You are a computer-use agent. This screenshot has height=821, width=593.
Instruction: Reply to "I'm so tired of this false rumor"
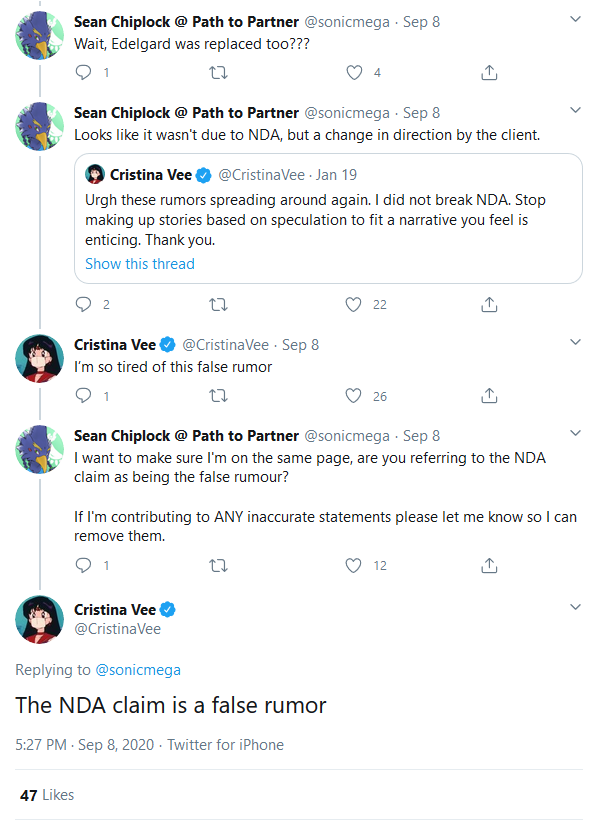click(x=84, y=396)
